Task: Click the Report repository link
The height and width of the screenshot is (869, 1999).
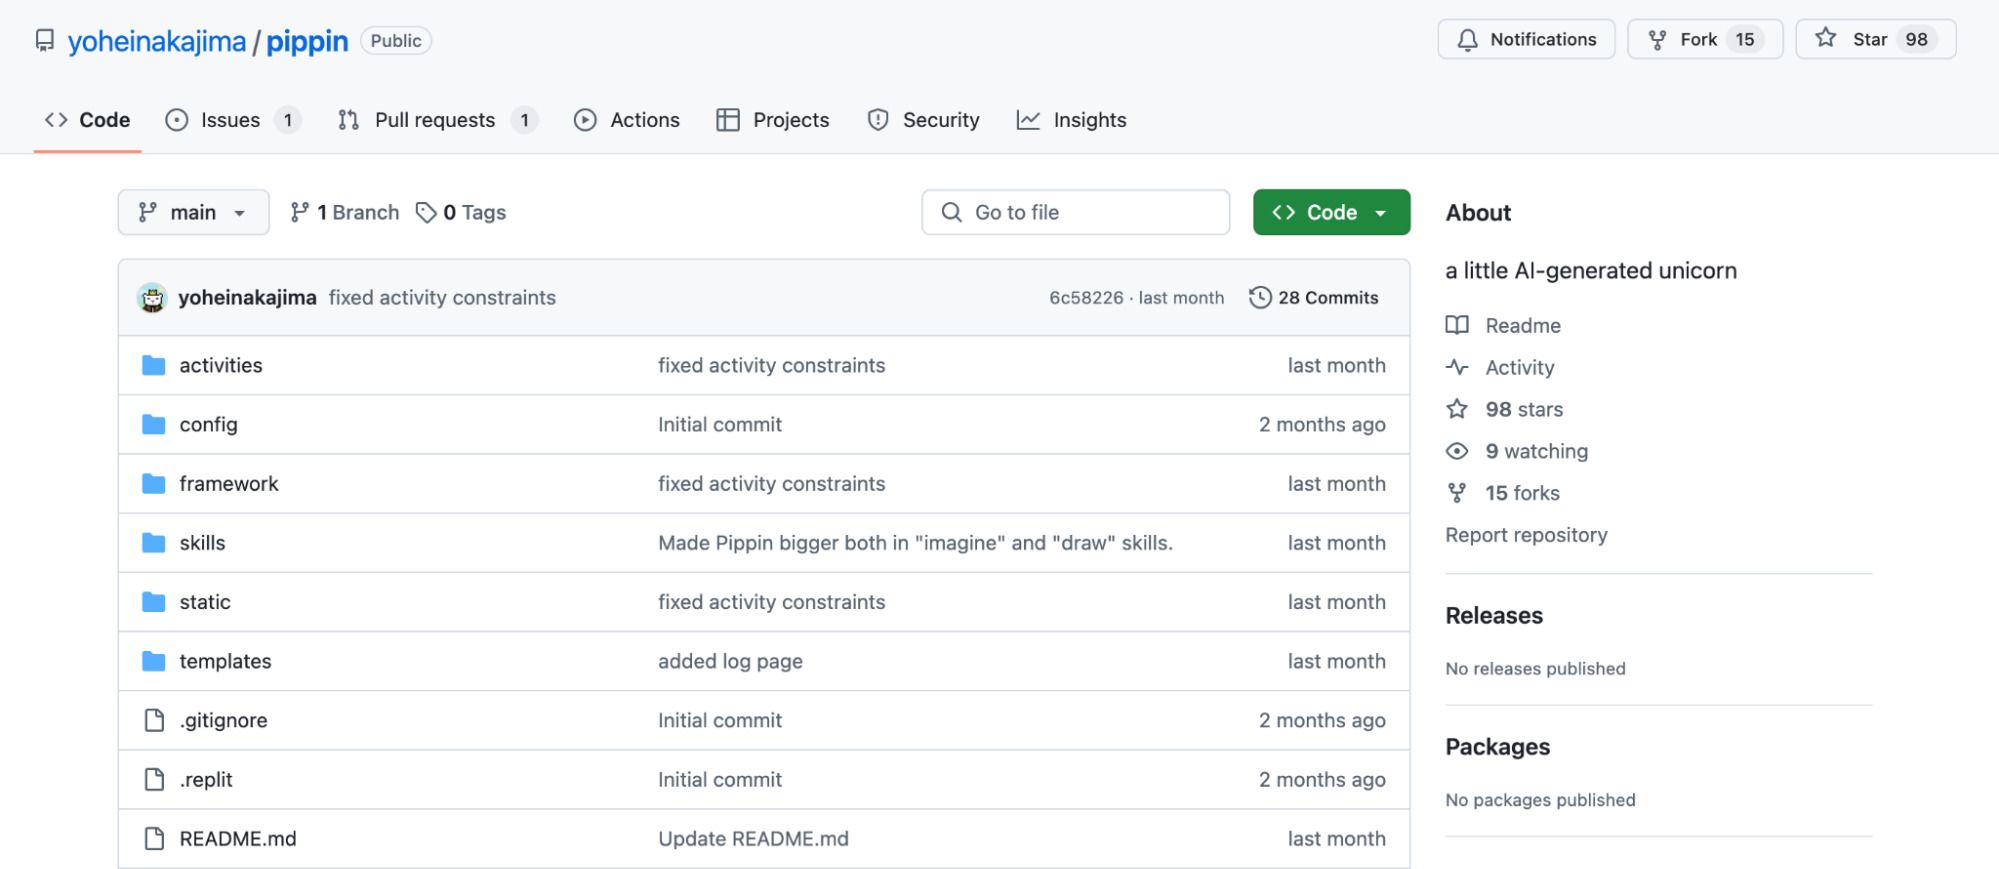Action: click(1526, 535)
